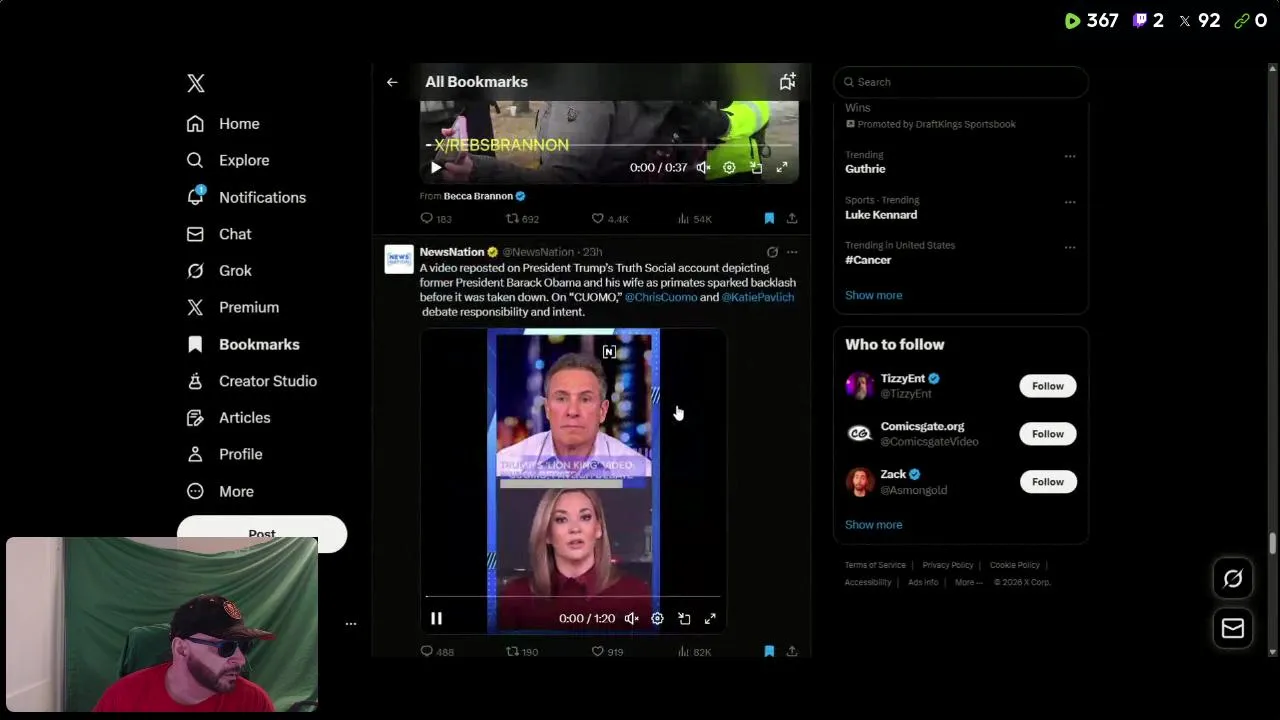
Task: Open floating Grok button
Action: 1233,578
